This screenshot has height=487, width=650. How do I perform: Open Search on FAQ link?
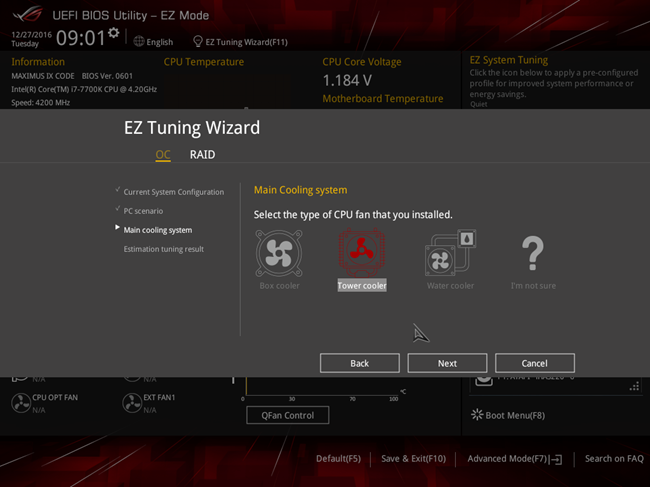point(614,458)
